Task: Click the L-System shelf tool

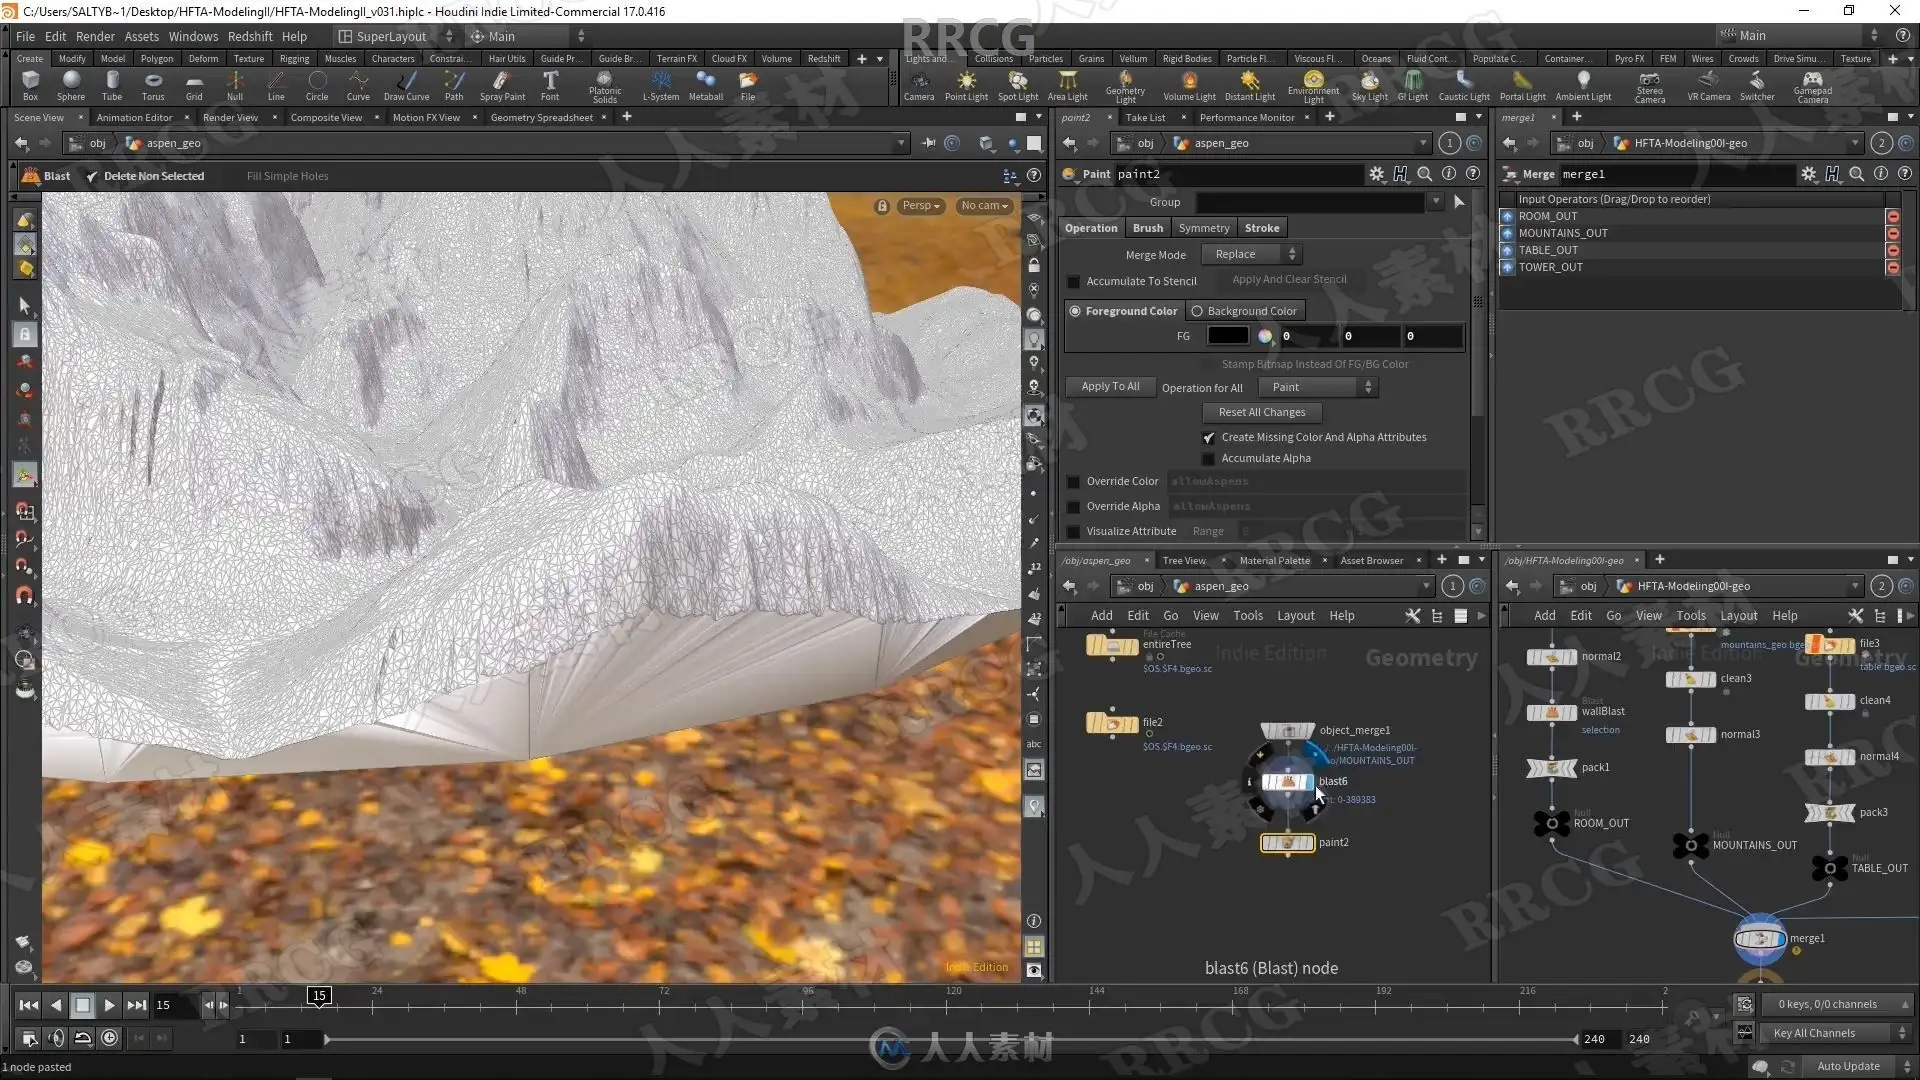Action: (x=660, y=85)
